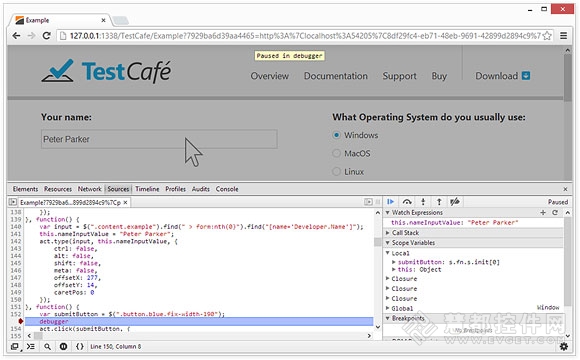Open the Overview page link
The width and height of the screenshot is (580, 360).
pyautogui.click(x=269, y=76)
